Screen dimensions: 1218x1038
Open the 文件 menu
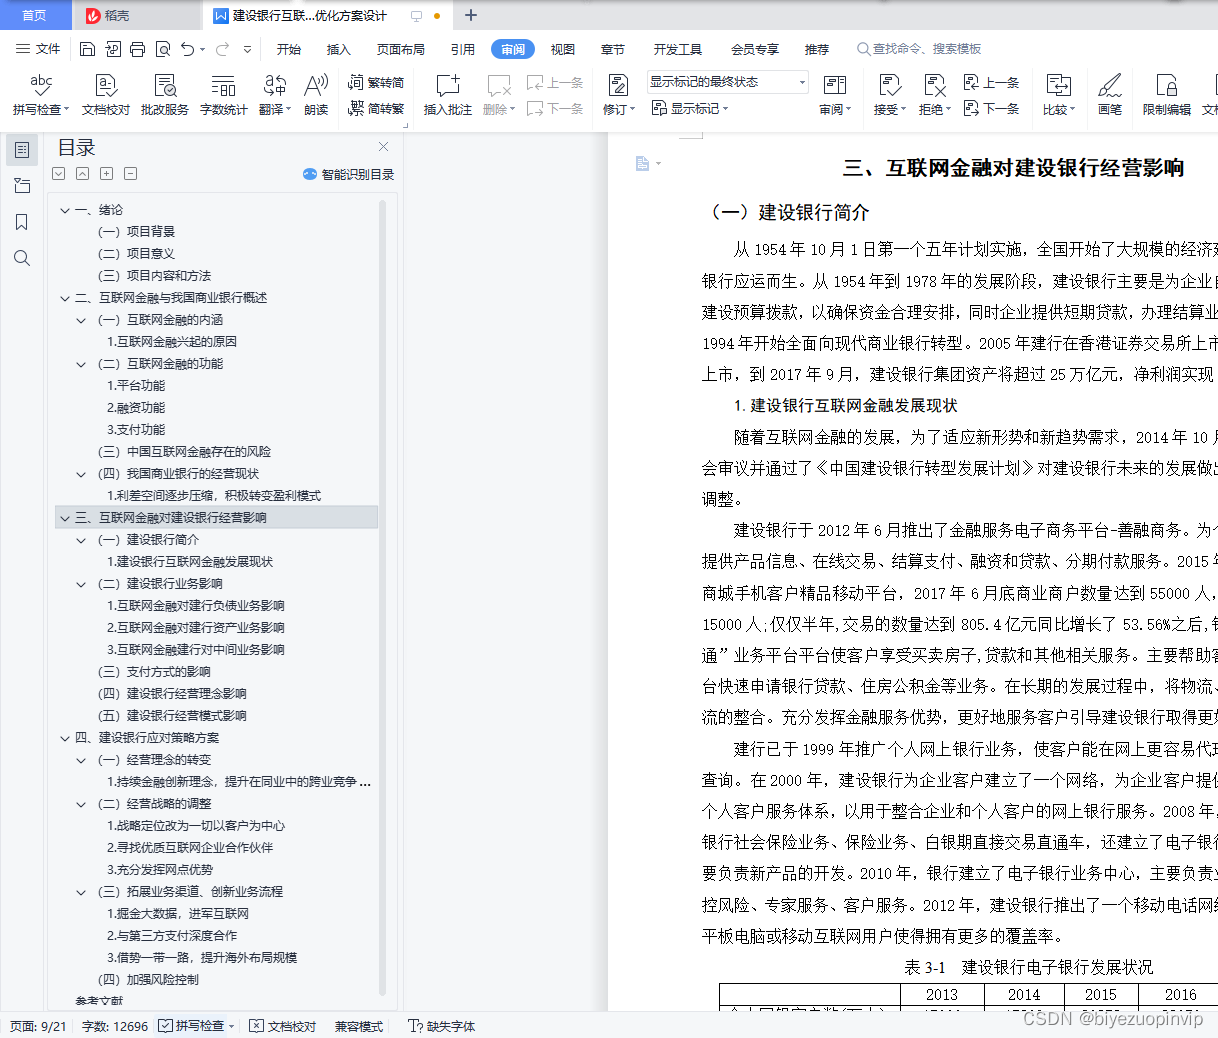click(x=48, y=48)
